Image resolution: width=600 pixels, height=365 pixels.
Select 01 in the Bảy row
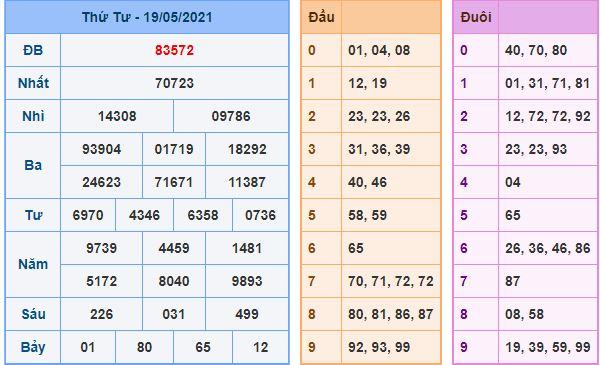tap(88, 347)
